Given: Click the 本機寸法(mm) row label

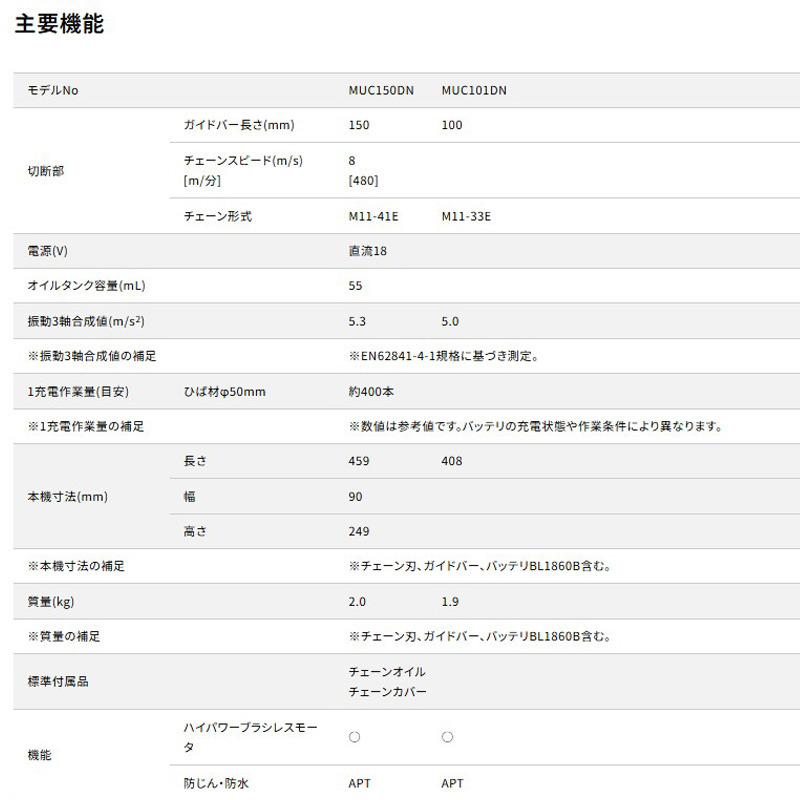Looking at the screenshot, I should pos(67,497).
